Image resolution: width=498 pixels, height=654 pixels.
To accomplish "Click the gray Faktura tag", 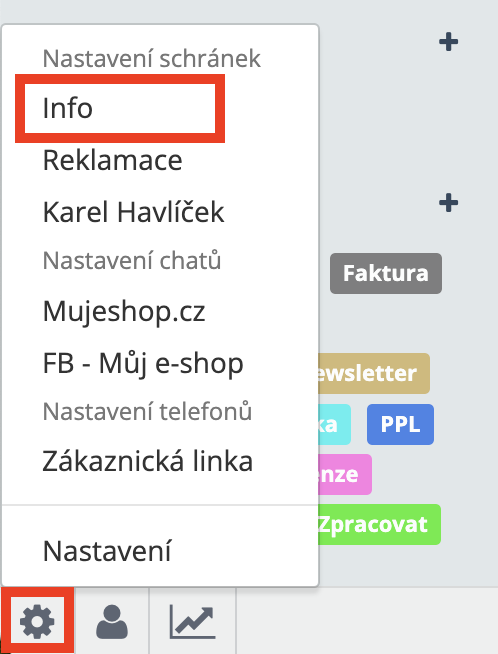I will [386, 273].
